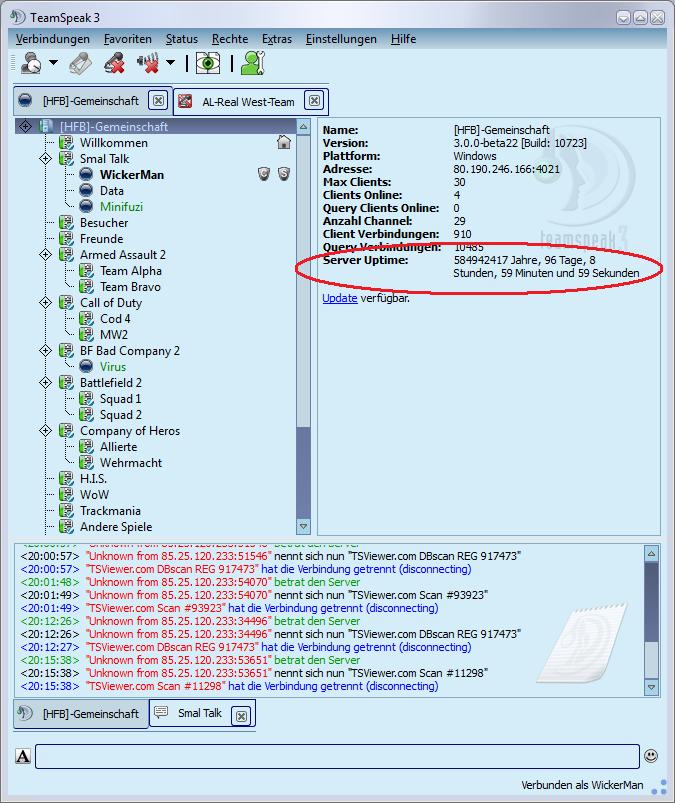The width and height of the screenshot is (675, 803).
Task: Open the Status menu
Action: (182, 39)
